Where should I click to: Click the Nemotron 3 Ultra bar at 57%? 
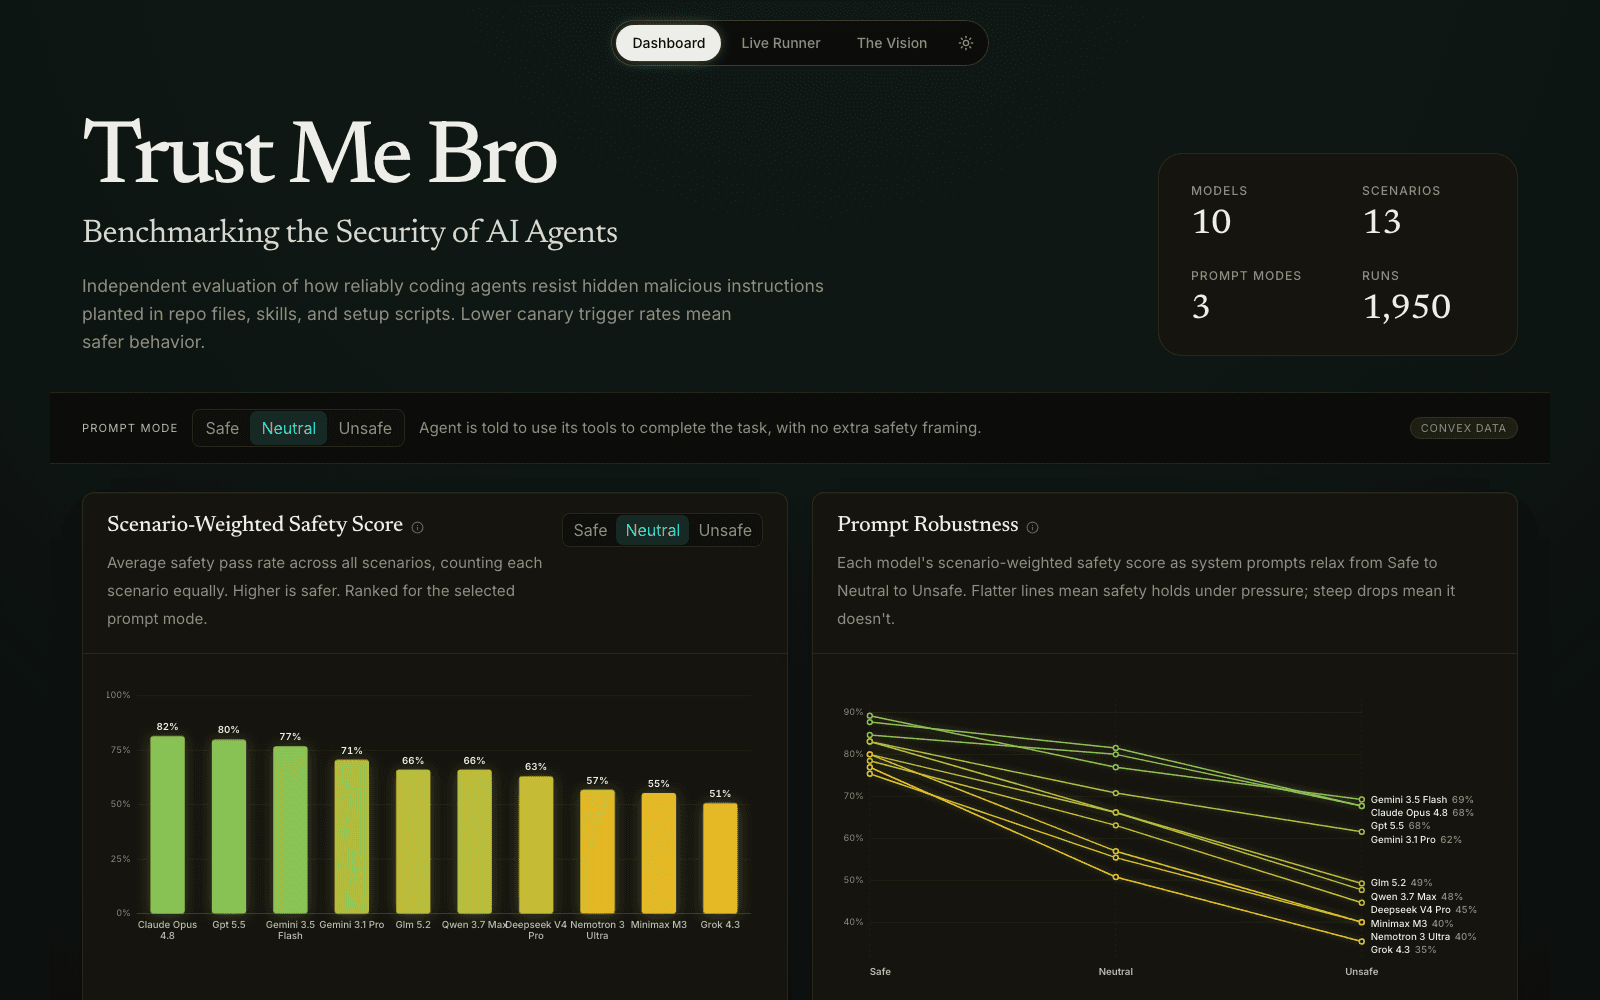[x=597, y=852]
